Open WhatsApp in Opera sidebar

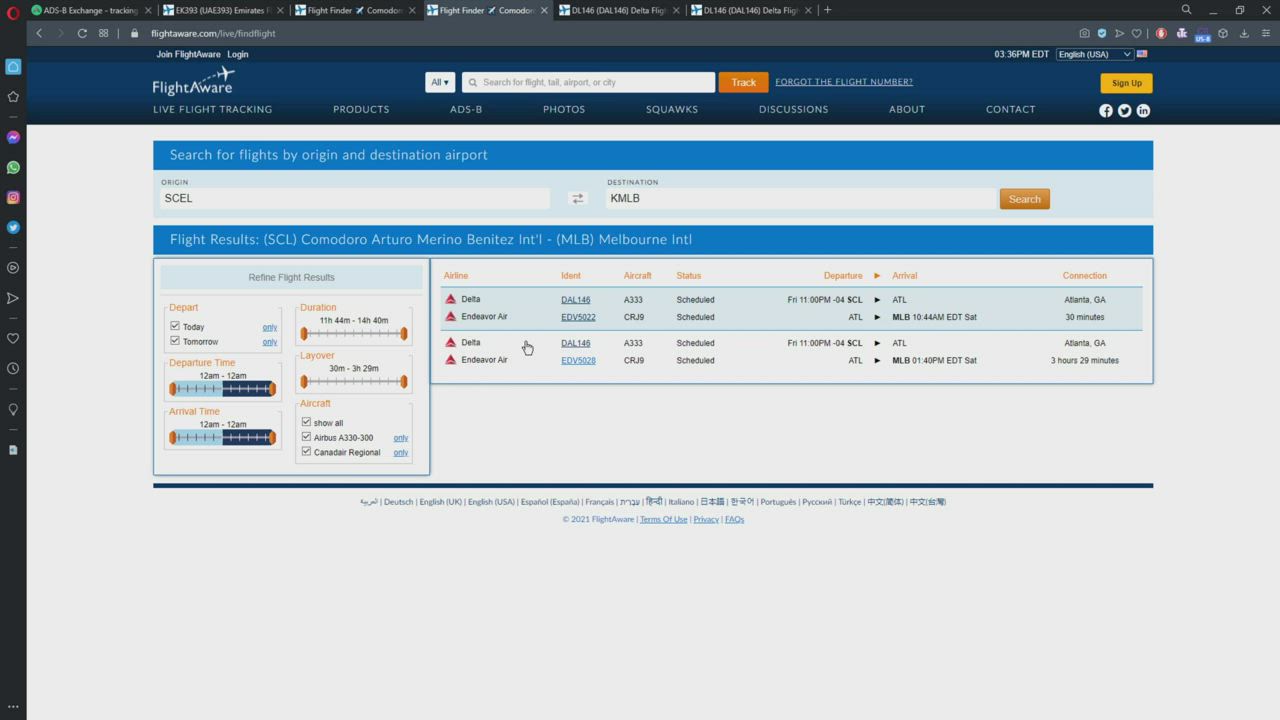13,167
